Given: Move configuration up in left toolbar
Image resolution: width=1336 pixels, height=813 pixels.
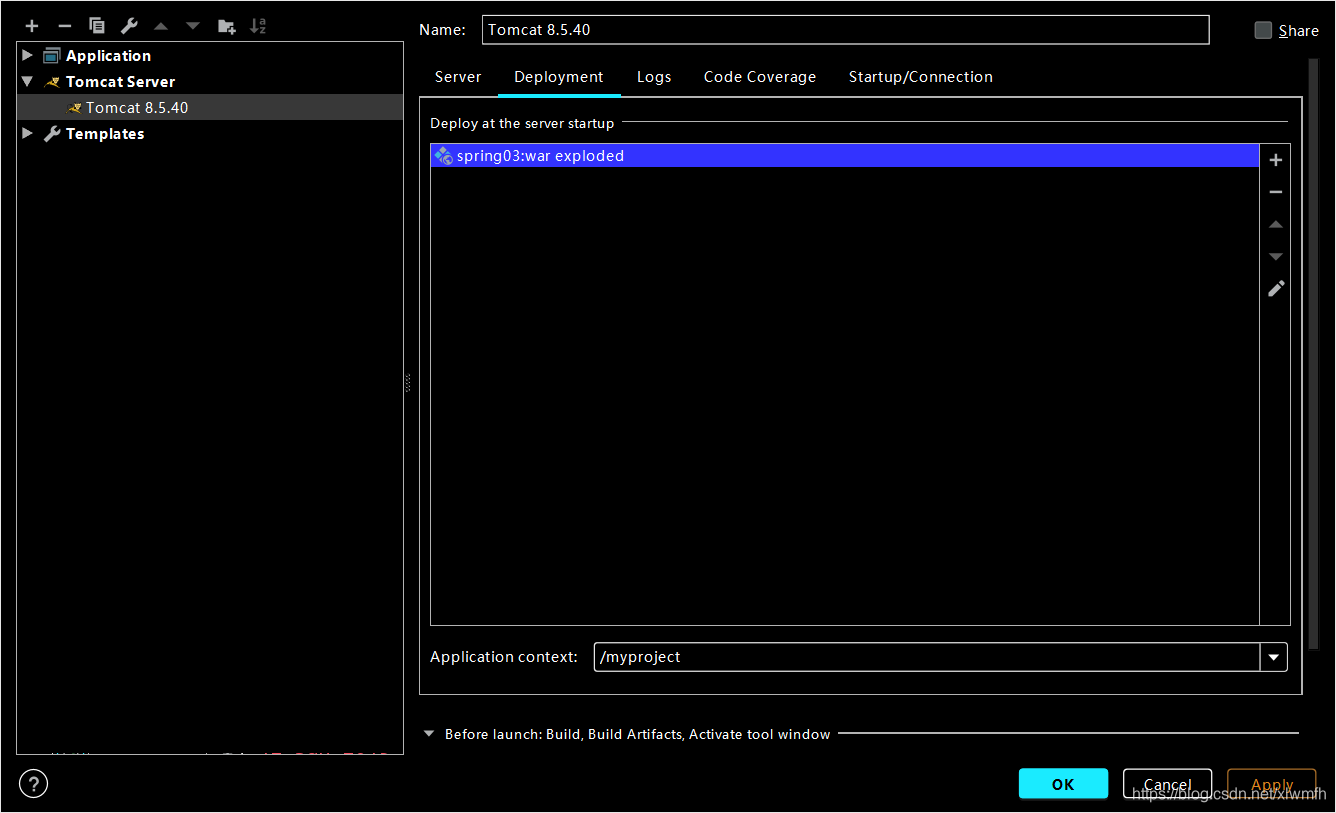Looking at the screenshot, I should click(161, 26).
